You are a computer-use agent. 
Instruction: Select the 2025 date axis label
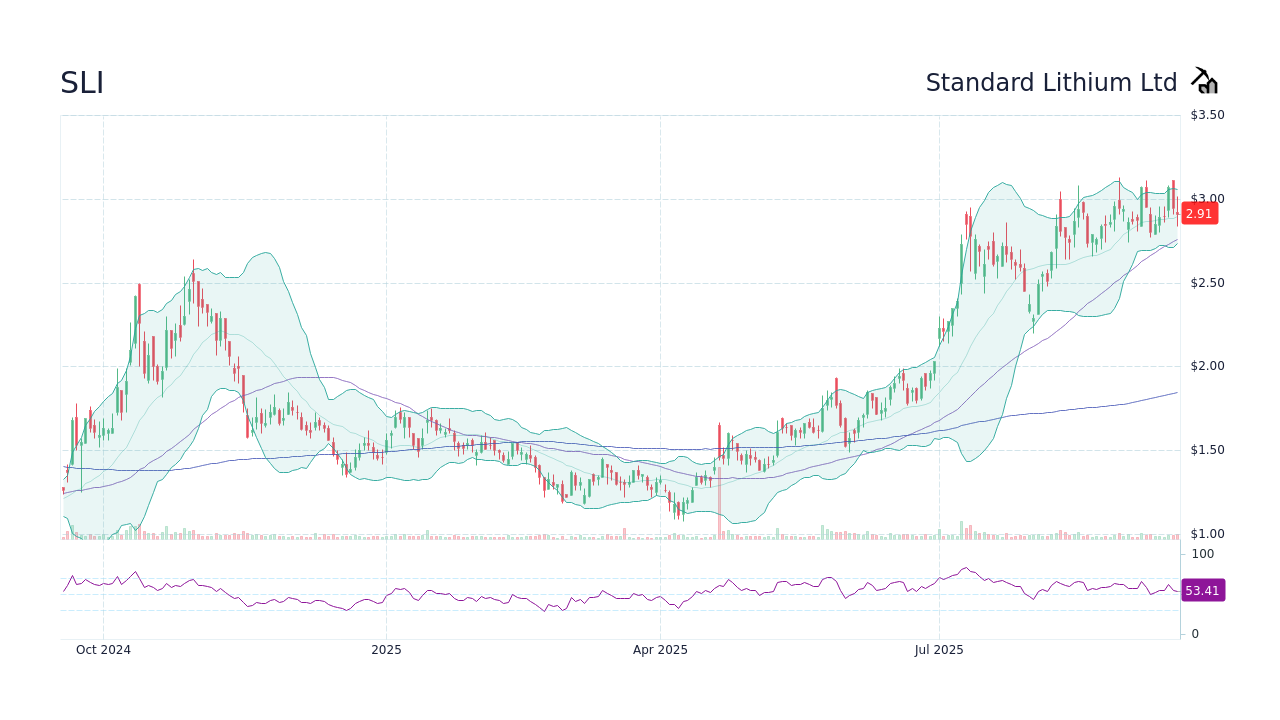pyautogui.click(x=386, y=649)
